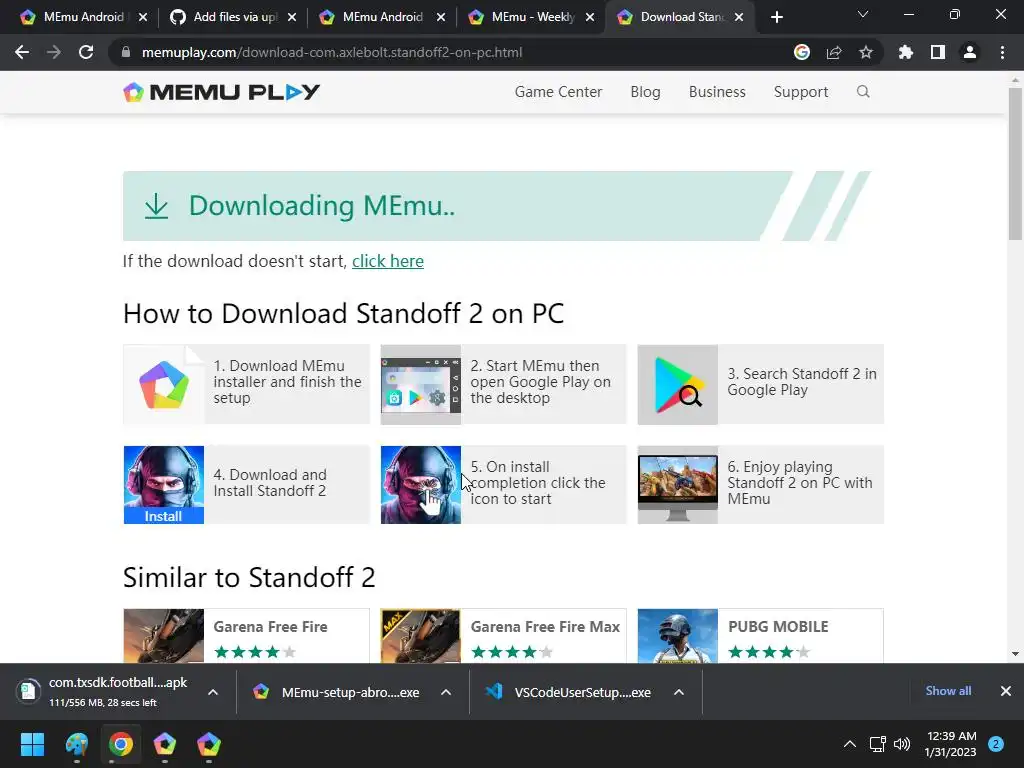Open the volume tray icon
The width and height of the screenshot is (1024, 768).
[x=902, y=744]
